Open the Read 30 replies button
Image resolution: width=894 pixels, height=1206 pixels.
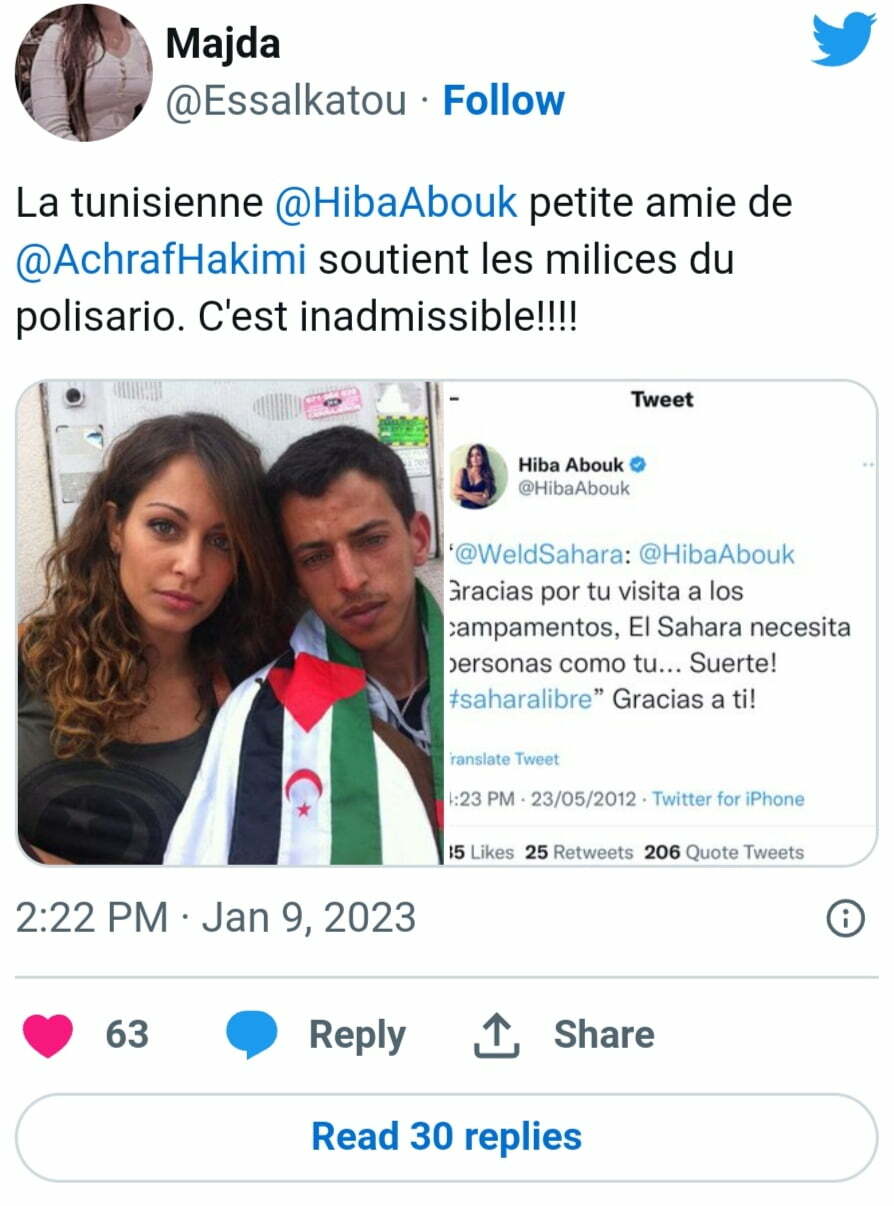446,1137
